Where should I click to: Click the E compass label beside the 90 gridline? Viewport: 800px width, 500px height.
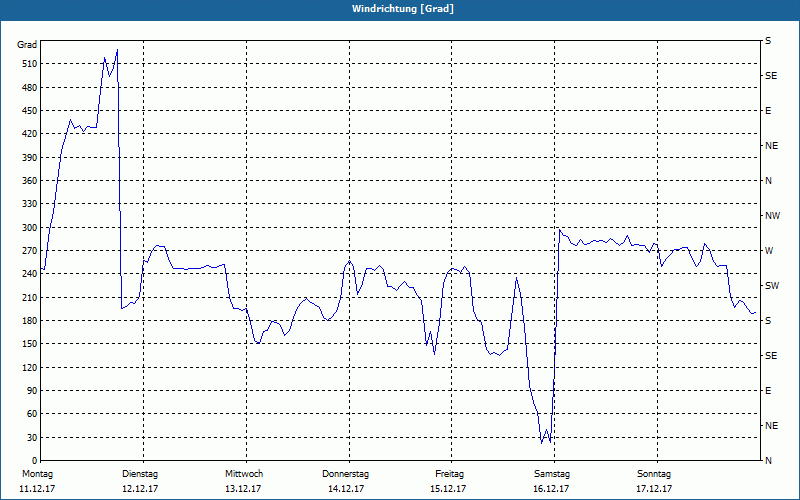768,390
